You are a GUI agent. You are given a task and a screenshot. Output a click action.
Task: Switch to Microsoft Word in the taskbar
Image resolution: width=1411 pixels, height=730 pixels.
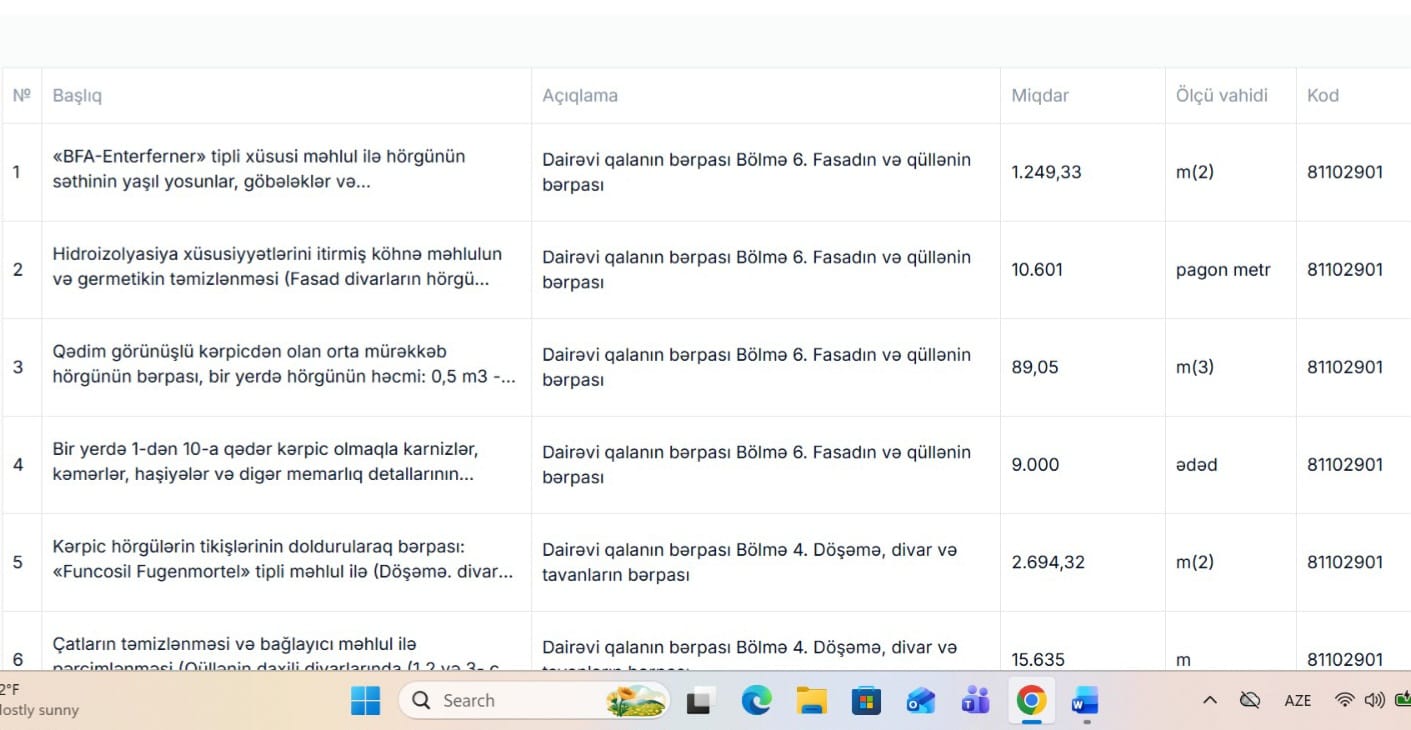(x=1084, y=700)
